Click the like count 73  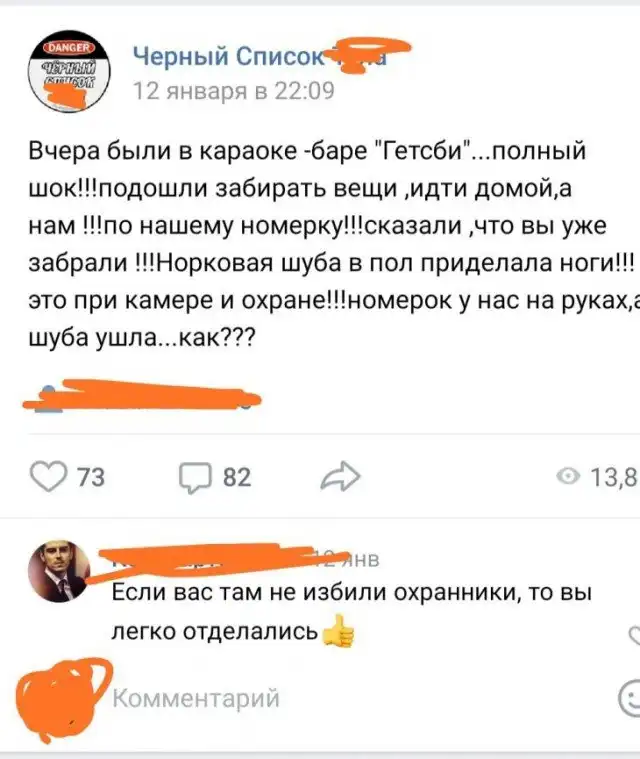point(91,477)
